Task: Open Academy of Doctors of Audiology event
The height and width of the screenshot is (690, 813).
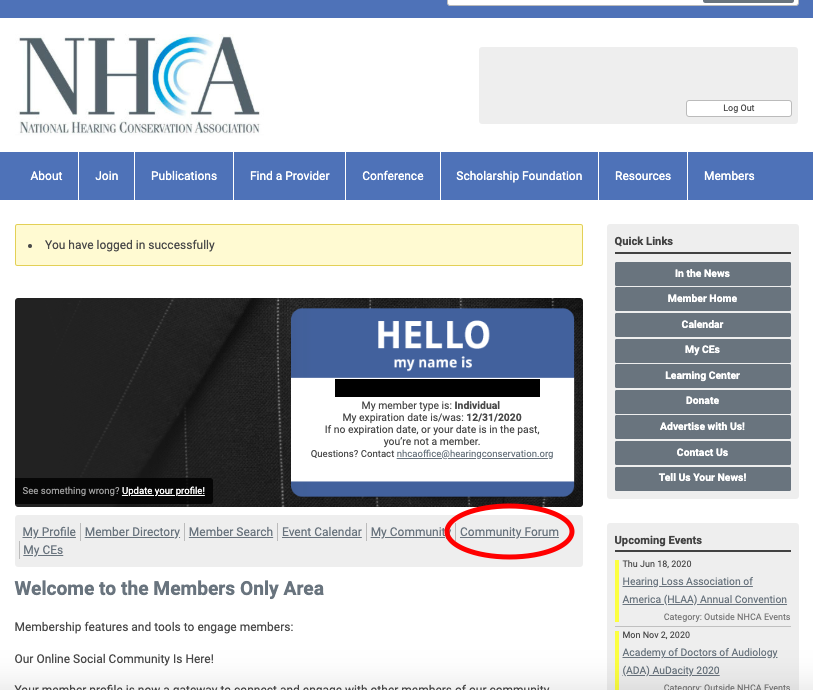Action: [699, 661]
